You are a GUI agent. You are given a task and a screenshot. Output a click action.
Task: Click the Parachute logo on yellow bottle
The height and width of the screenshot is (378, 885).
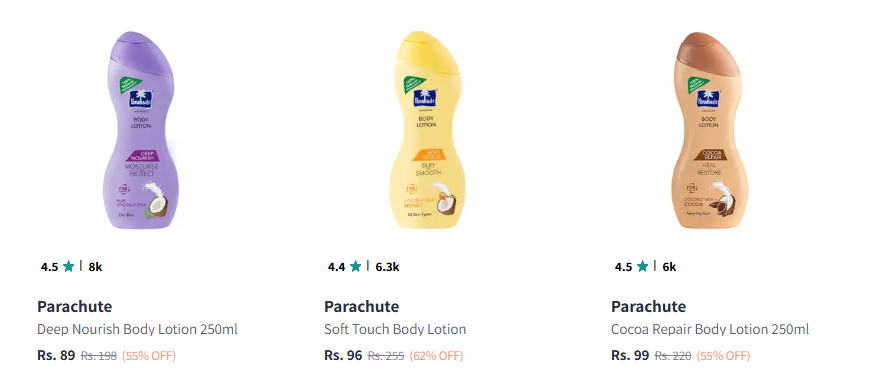[x=425, y=100]
